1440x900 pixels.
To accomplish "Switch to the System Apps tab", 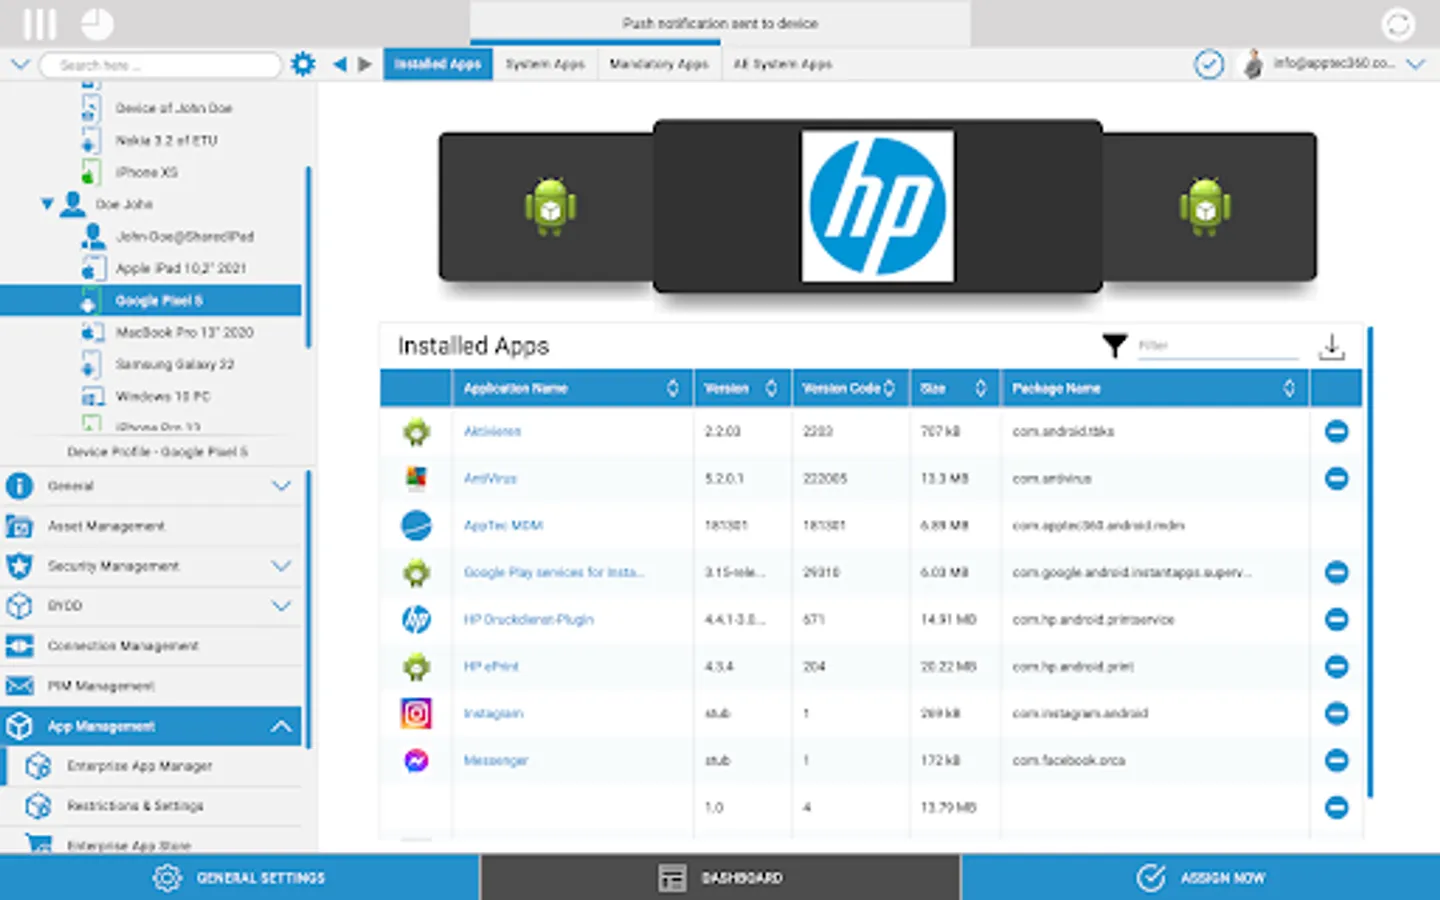I will coord(545,64).
